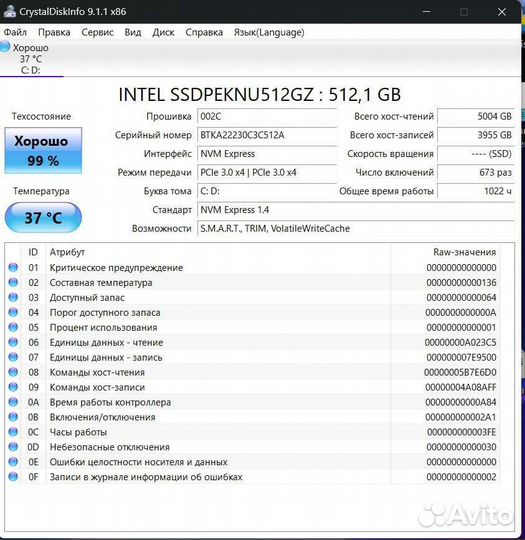Viewport: 525px width, 540px height.
Task: Select the Критическое предупреждение row text
Action: pyautogui.click(x=116, y=268)
